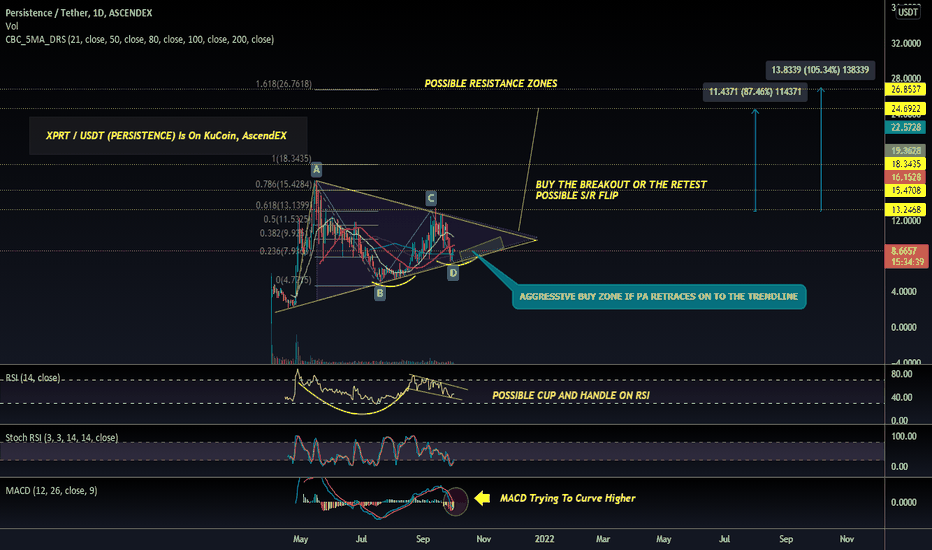932x550 pixels.
Task: Click the yellow left arrow beside MACD note
Action: [x=482, y=498]
